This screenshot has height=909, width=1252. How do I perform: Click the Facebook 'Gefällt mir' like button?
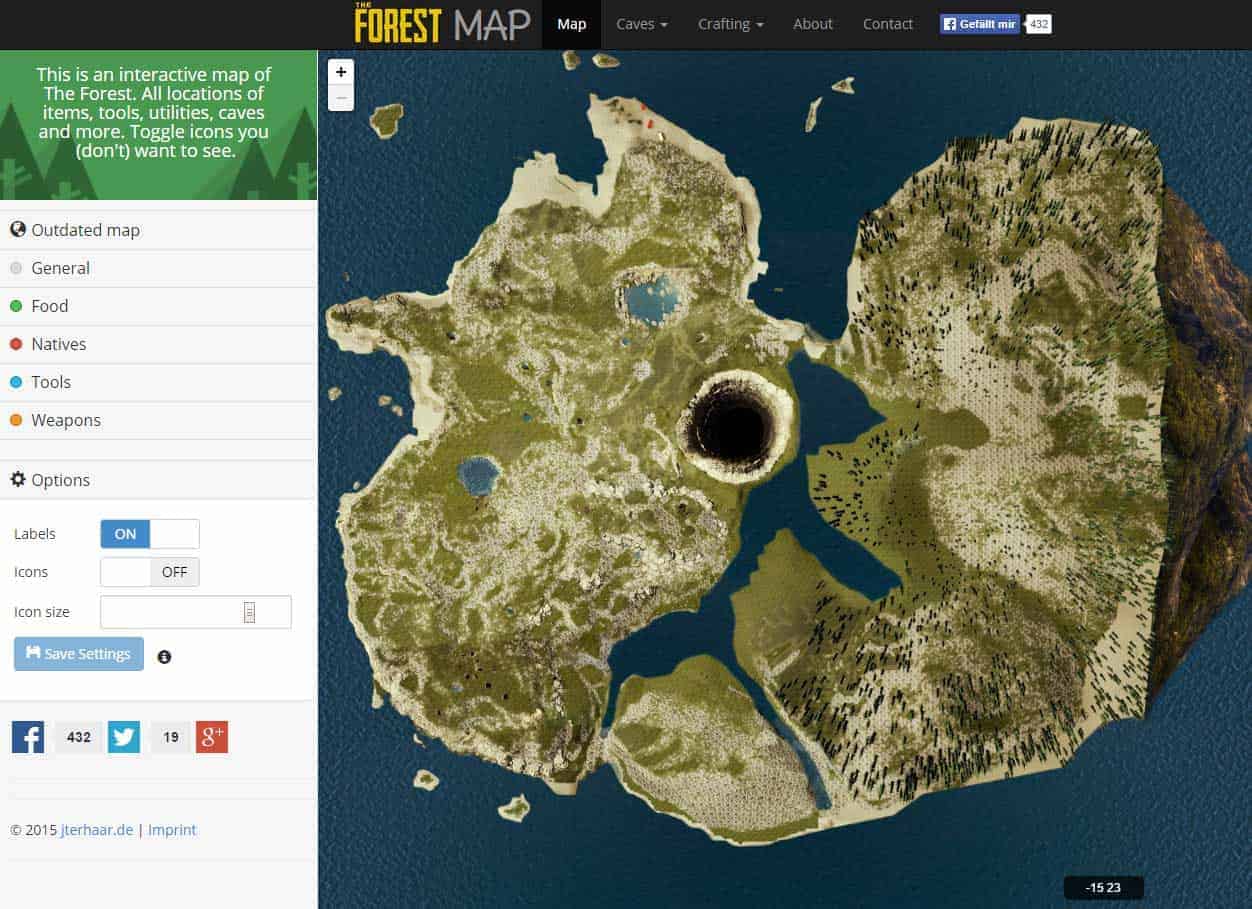click(x=979, y=24)
